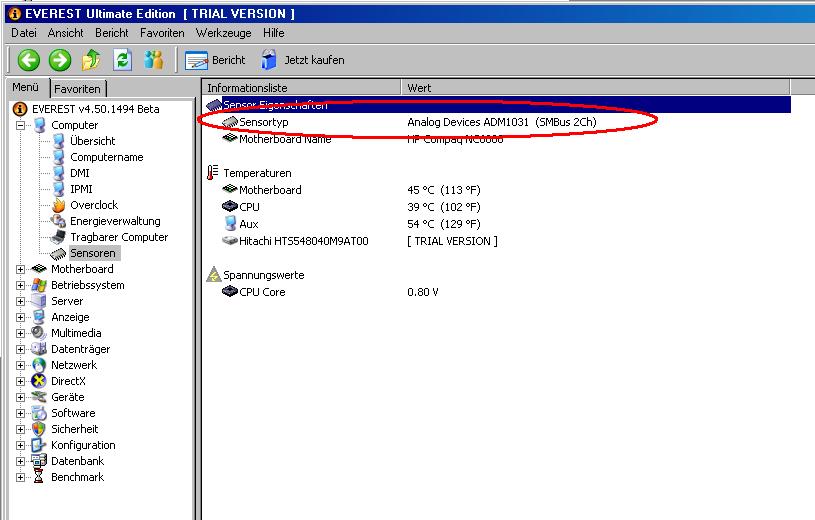Click the Netzwerk globe icon
815x520 pixels.
click(39, 365)
